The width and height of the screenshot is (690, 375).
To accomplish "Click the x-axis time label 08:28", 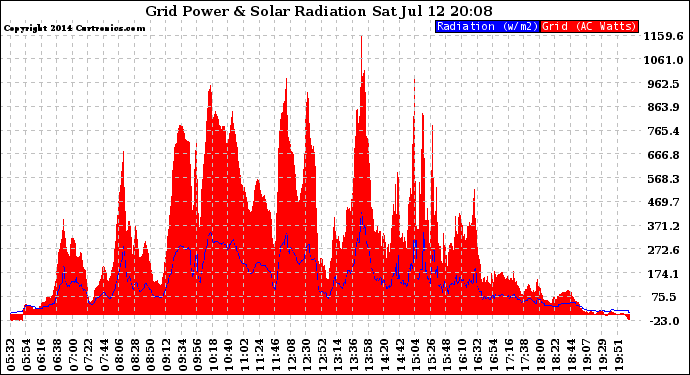I will (x=134, y=354).
